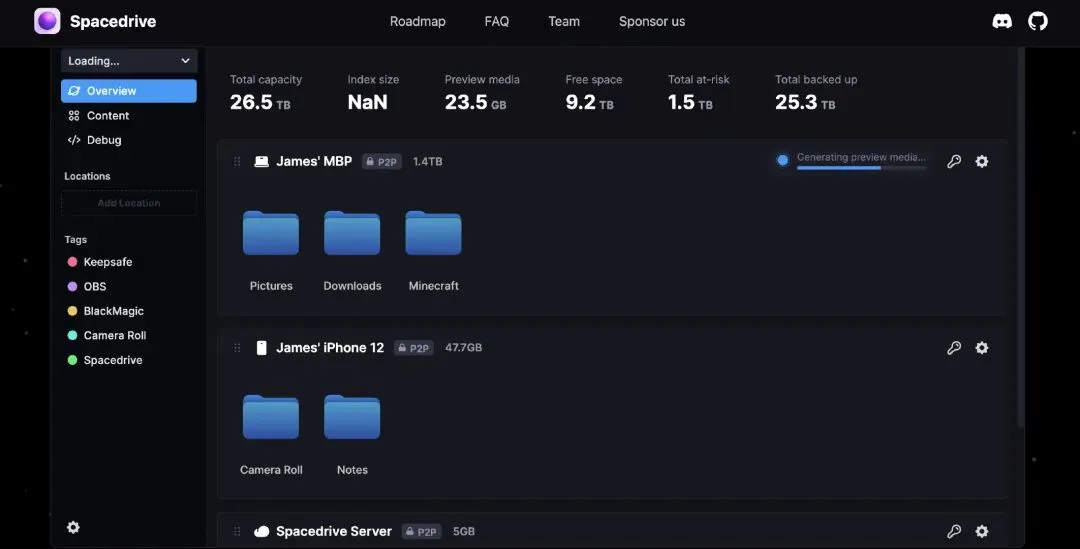Click the Total backed up 25.3 TB value
This screenshot has width=1080, height=549.
click(x=805, y=102)
